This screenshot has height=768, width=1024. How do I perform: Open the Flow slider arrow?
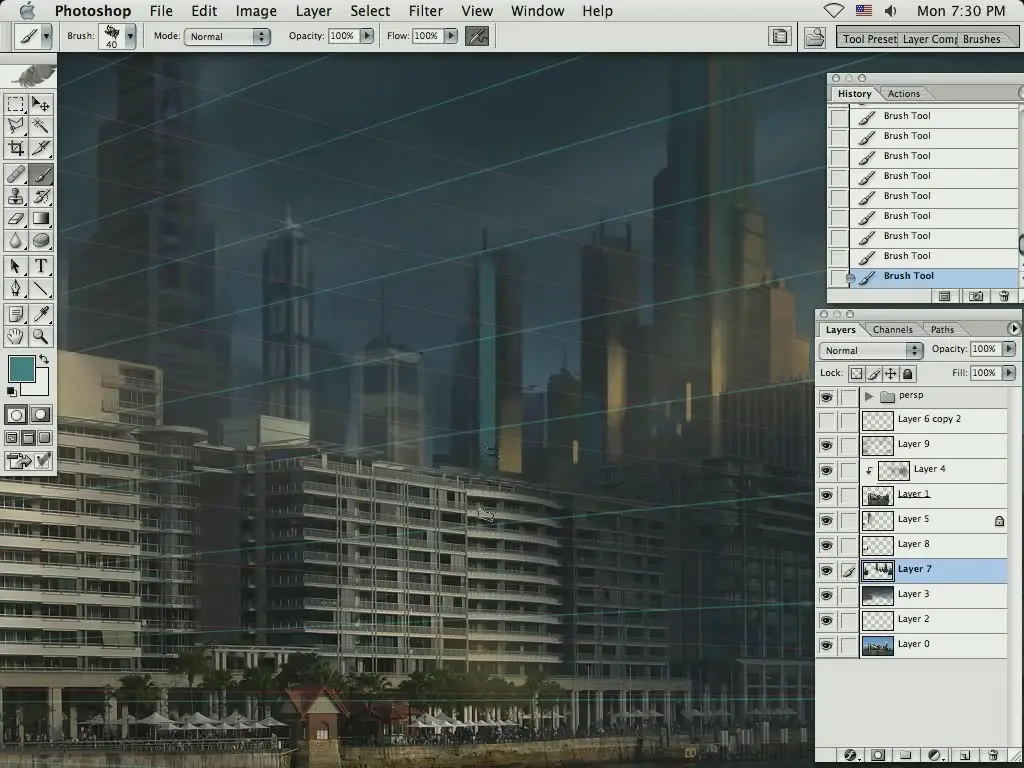click(451, 36)
